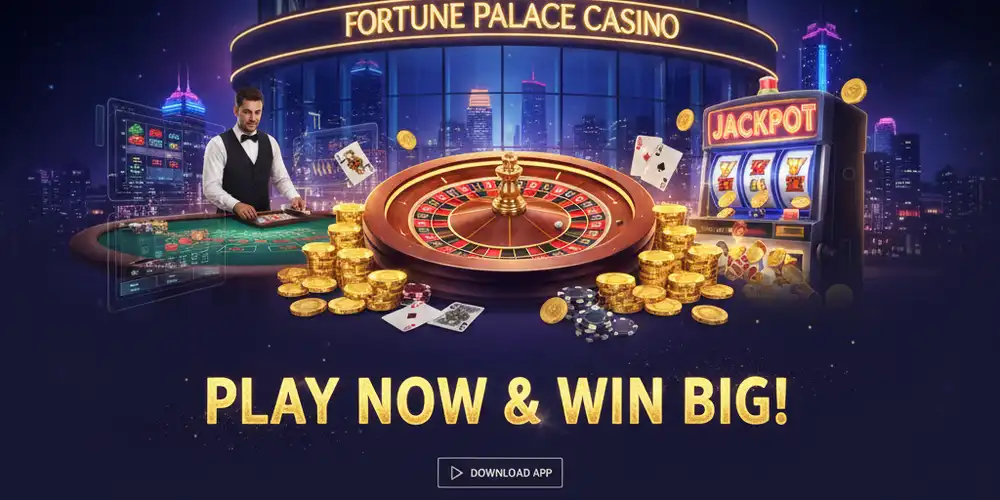This screenshot has height=500, width=1000.
Task: Click the Play Now & Win Big headline
Action: pyautogui.click(x=496, y=401)
